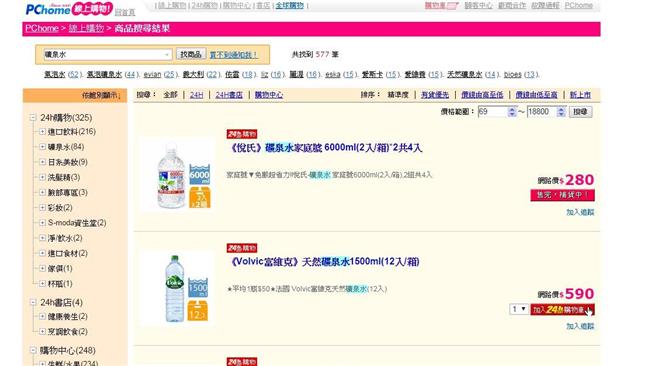Click the PChome breadcrumb link

click(42, 29)
